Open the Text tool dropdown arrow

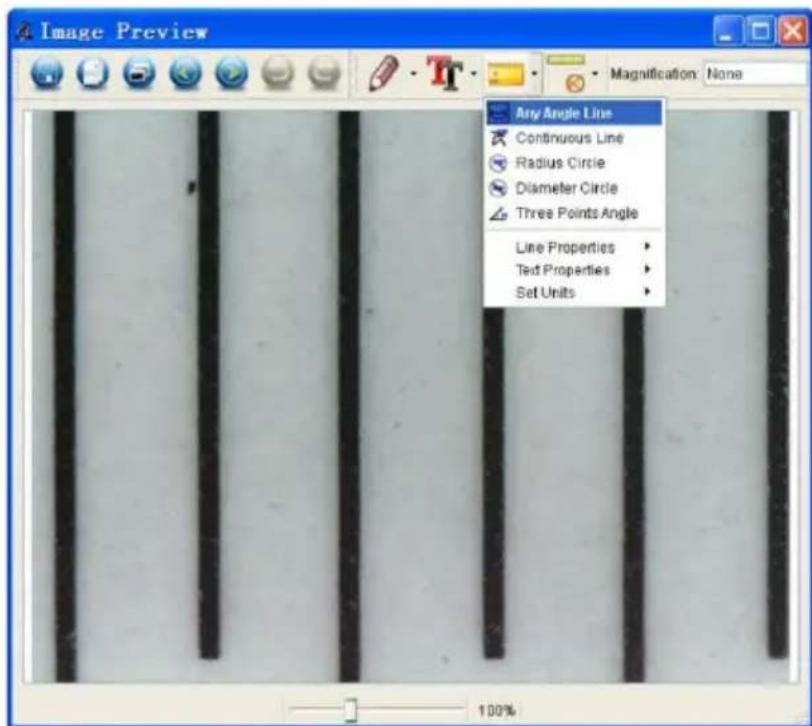pyautogui.click(x=474, y=74)
